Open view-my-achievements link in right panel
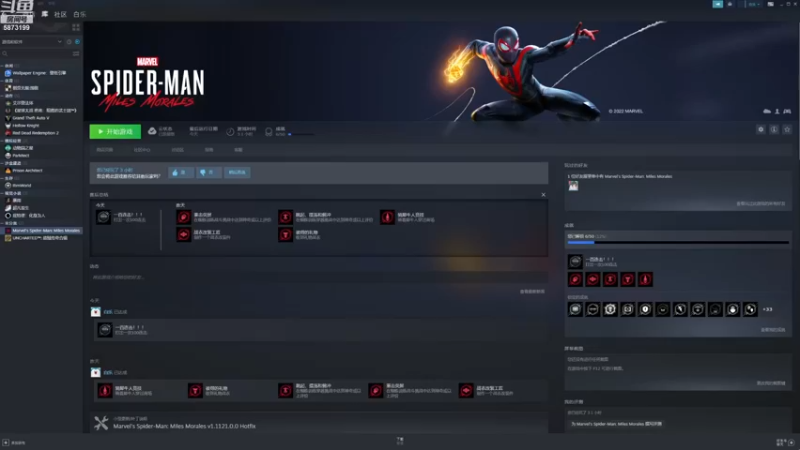Screen dimensions: 800x450 [773, 330]
